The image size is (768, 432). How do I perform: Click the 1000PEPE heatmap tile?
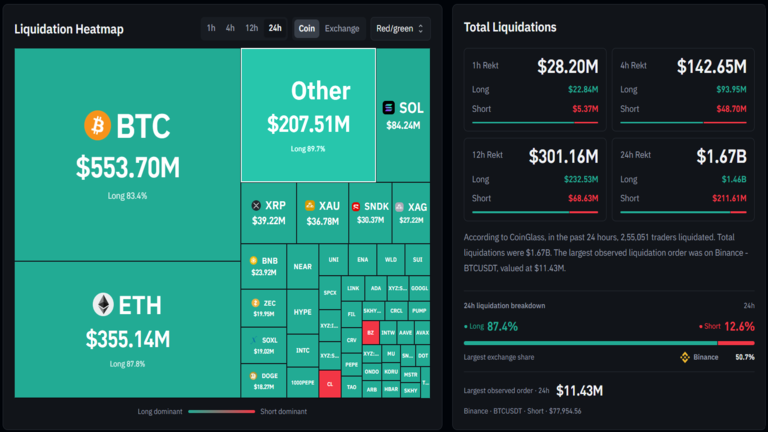coord(302,383)
